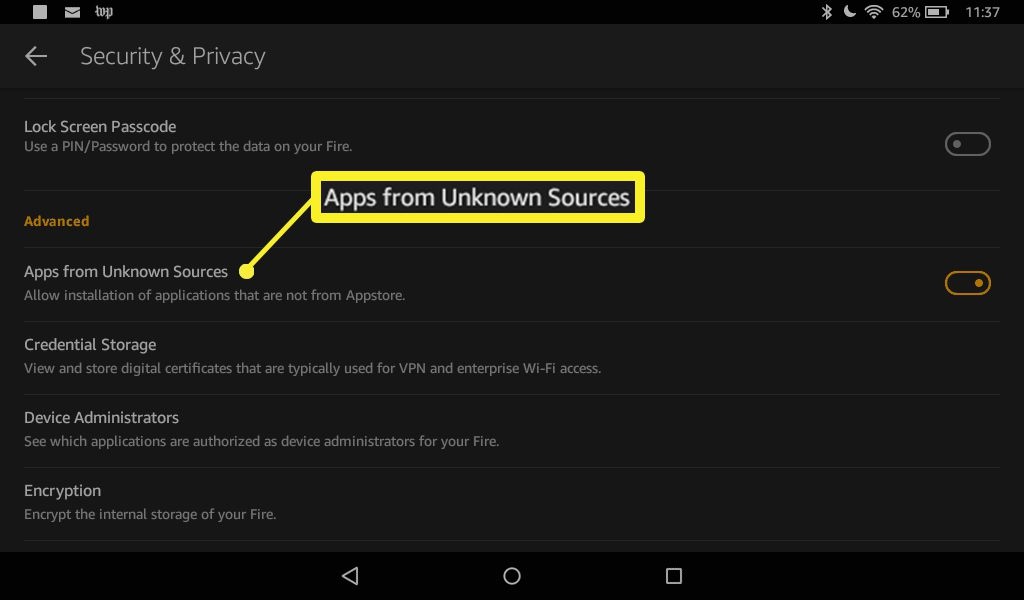Tap the battery status icon
The width and height of the screenshot is (1024, 600).
937,12
